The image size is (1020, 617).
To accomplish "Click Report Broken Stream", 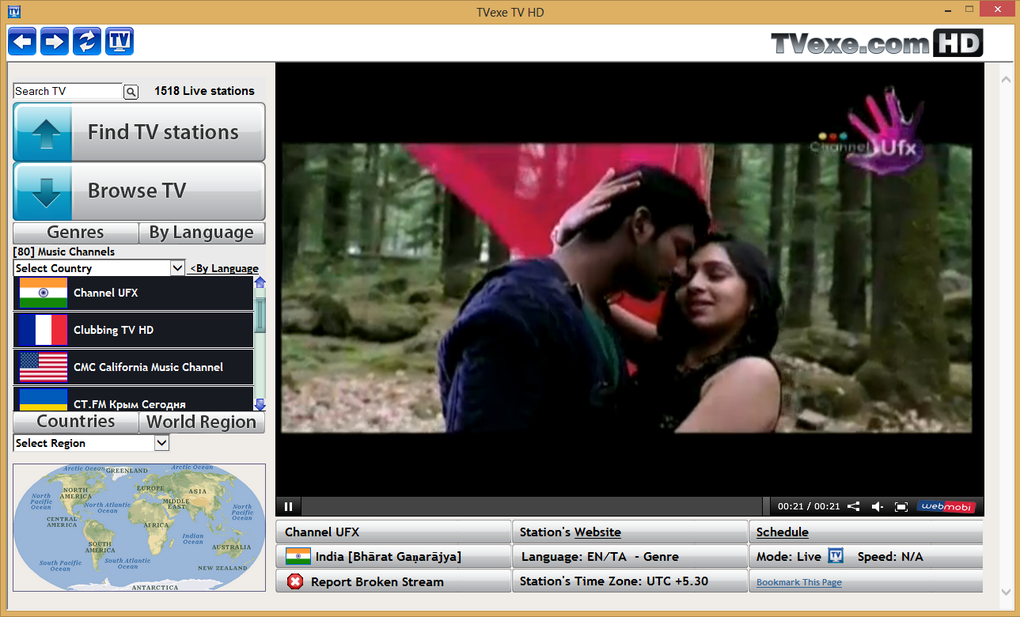I will coord(377,582).
